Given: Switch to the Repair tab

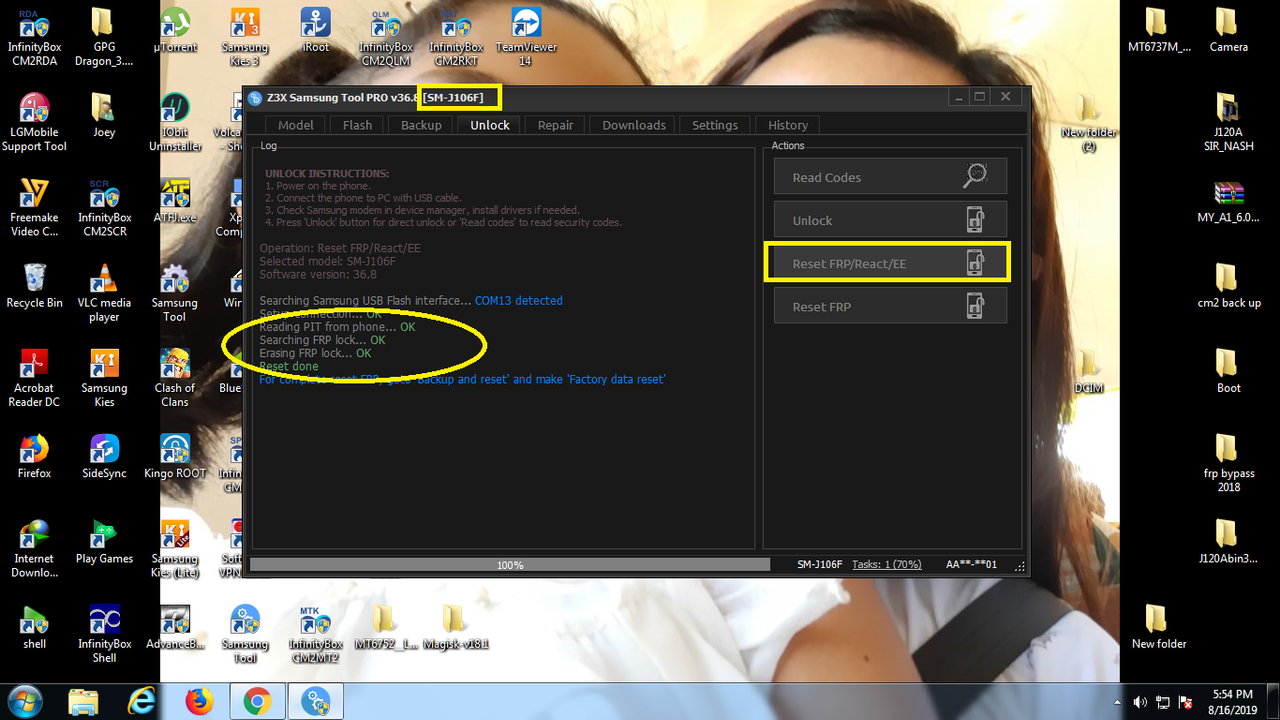Looking at the screenshot, I should pyautogui.click(x=555, y=125).
